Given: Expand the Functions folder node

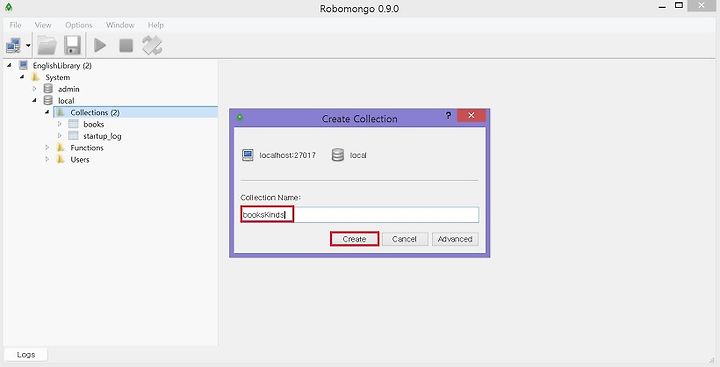Looking at the screenshot, I should [47, 147].
